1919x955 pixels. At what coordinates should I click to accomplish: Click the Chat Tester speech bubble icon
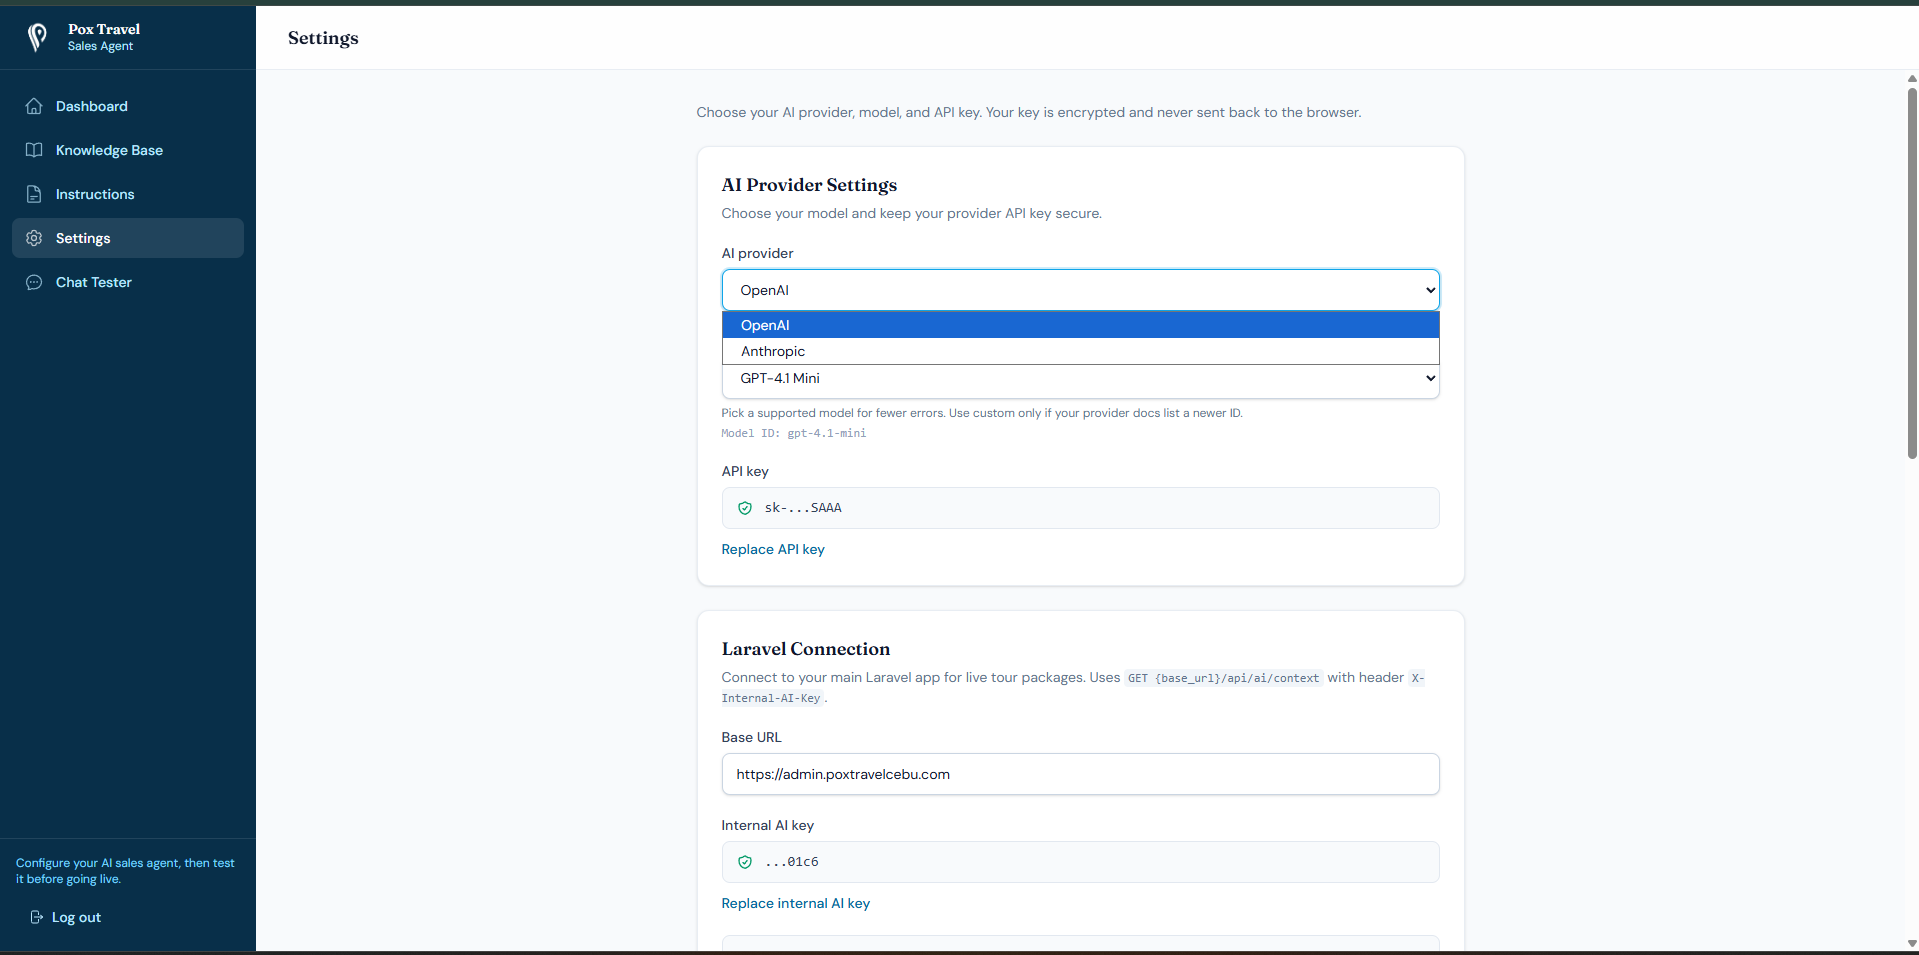click(x=34, y=282)
